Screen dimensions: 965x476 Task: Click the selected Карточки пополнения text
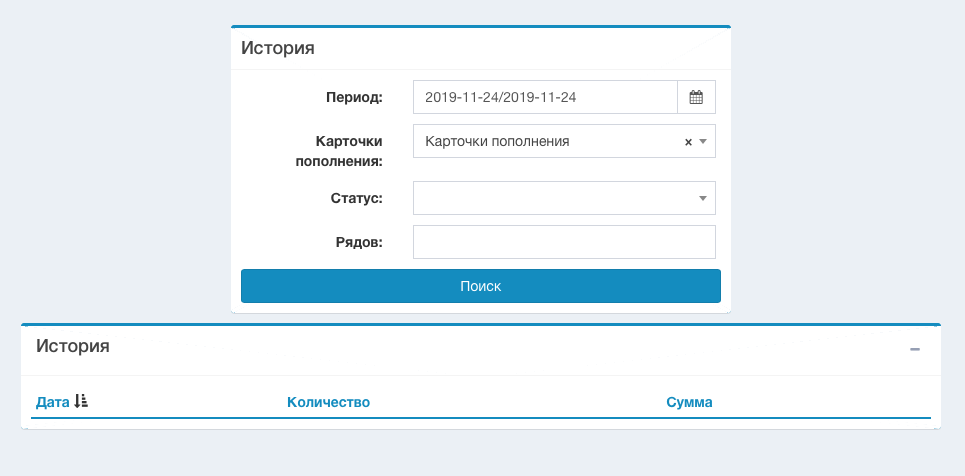(x=497, y=142)
